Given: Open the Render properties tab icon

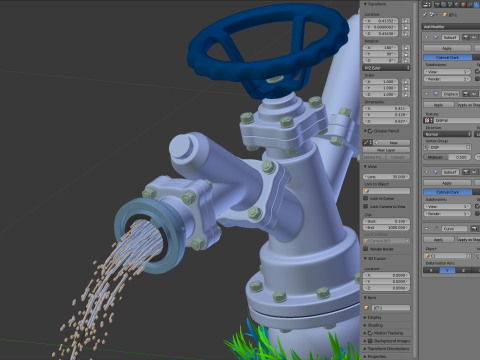Looking at the screenshot, I should pos(437,4).
